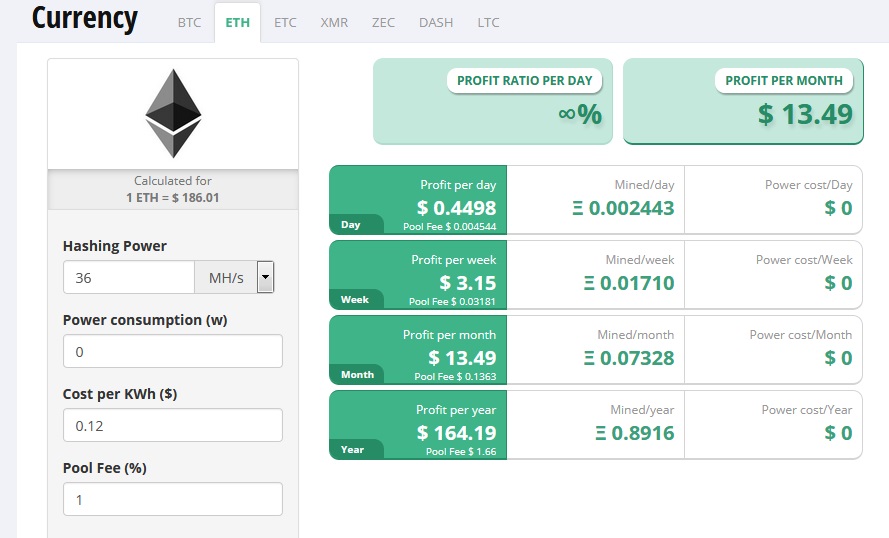Click the Power cost/Year $ 0 value
This screenshot has width=889, height=538.
point(838,433)
